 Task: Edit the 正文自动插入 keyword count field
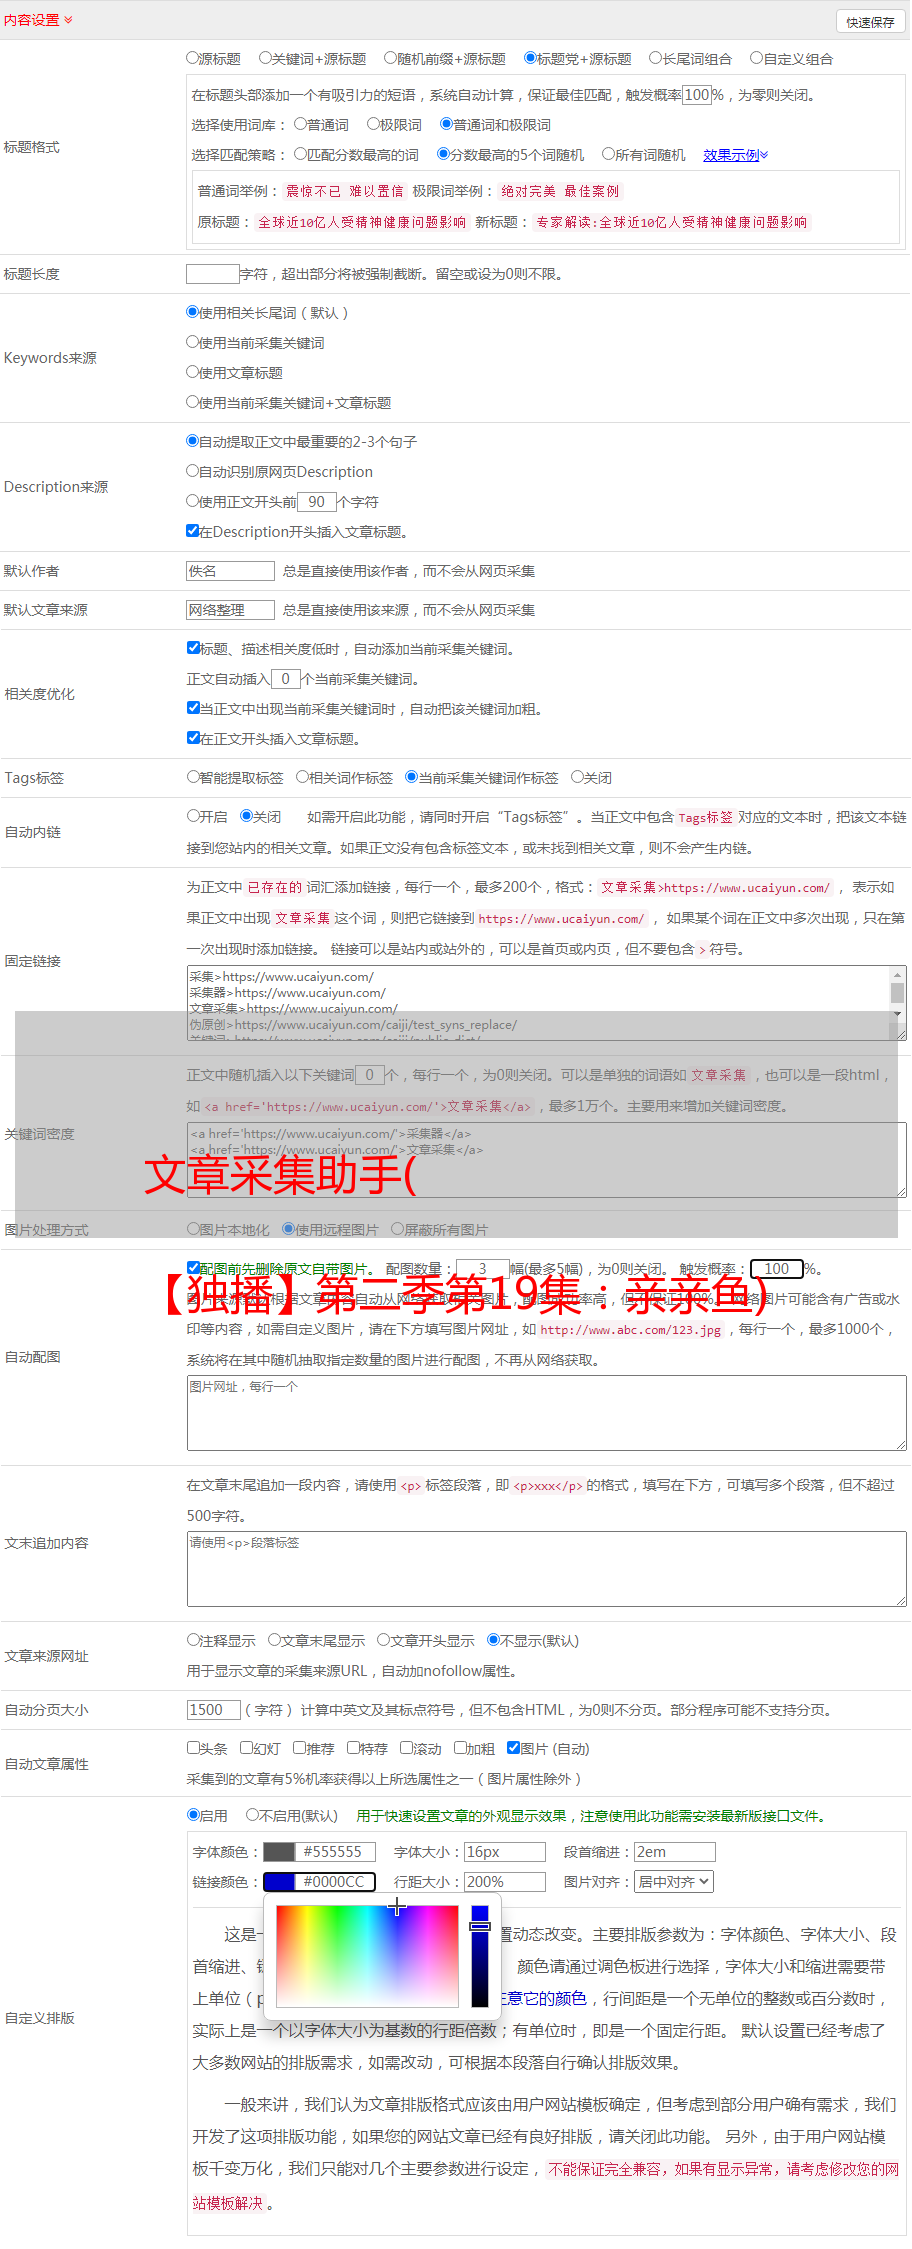point(286,679)
